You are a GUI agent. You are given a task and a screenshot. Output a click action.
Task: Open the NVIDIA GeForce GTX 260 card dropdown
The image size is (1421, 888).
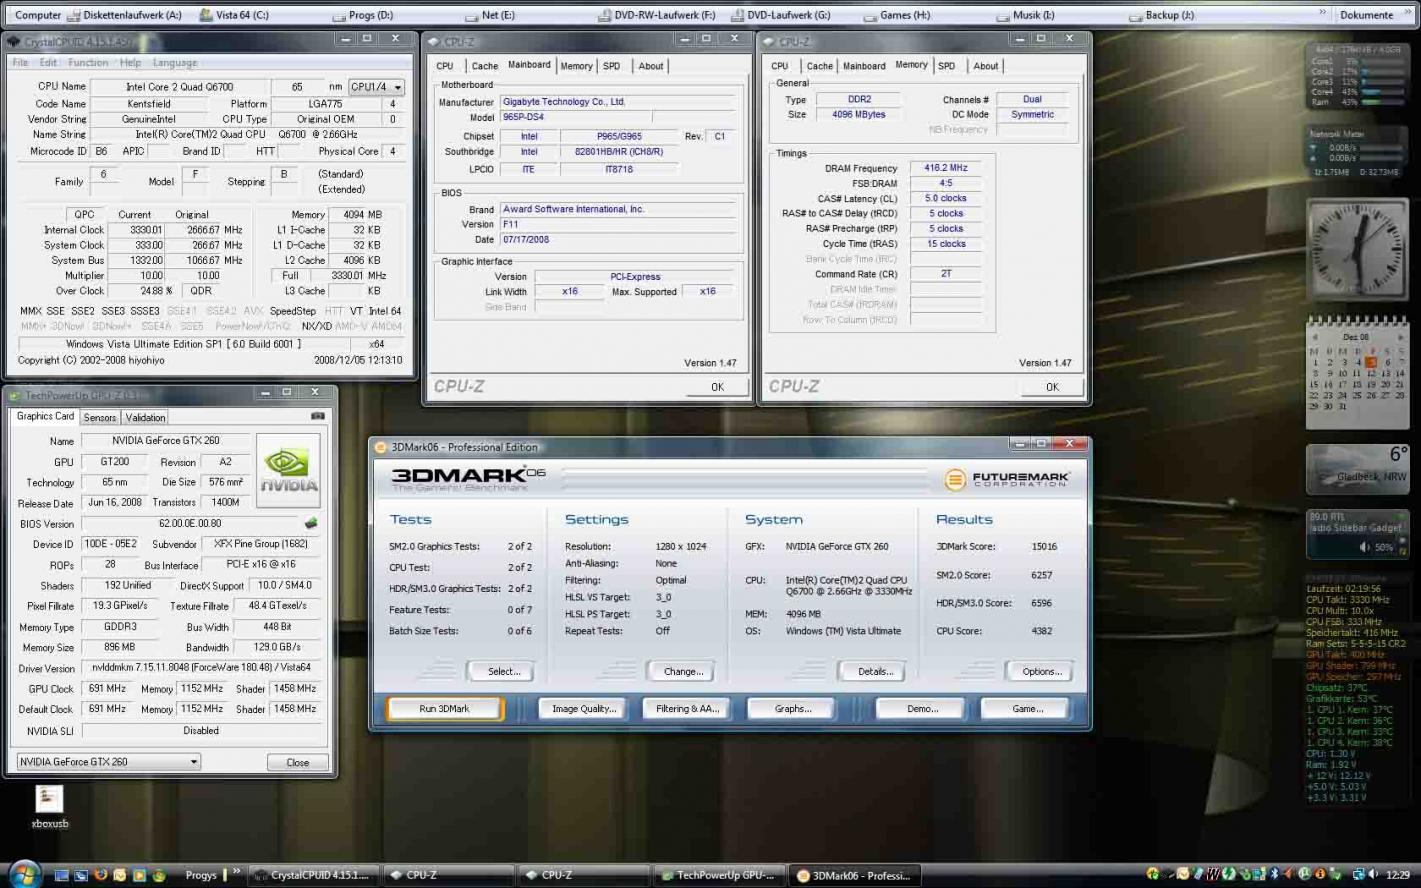[109, 761]
